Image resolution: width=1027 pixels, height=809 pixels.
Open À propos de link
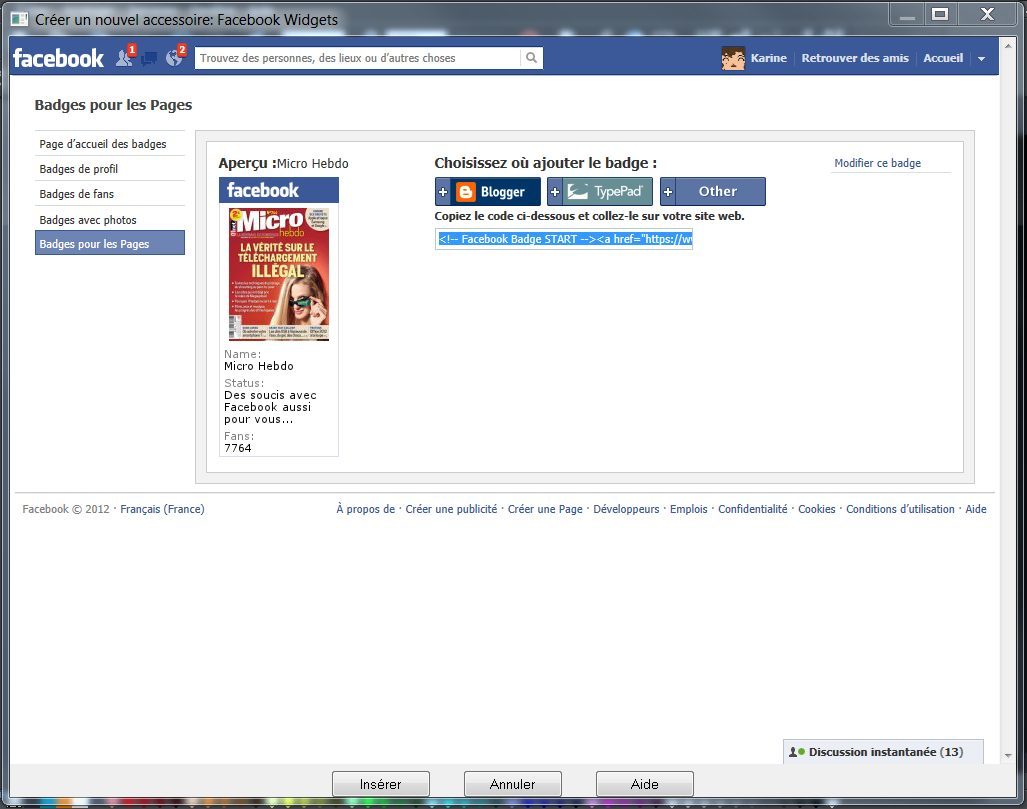point(365,509)
